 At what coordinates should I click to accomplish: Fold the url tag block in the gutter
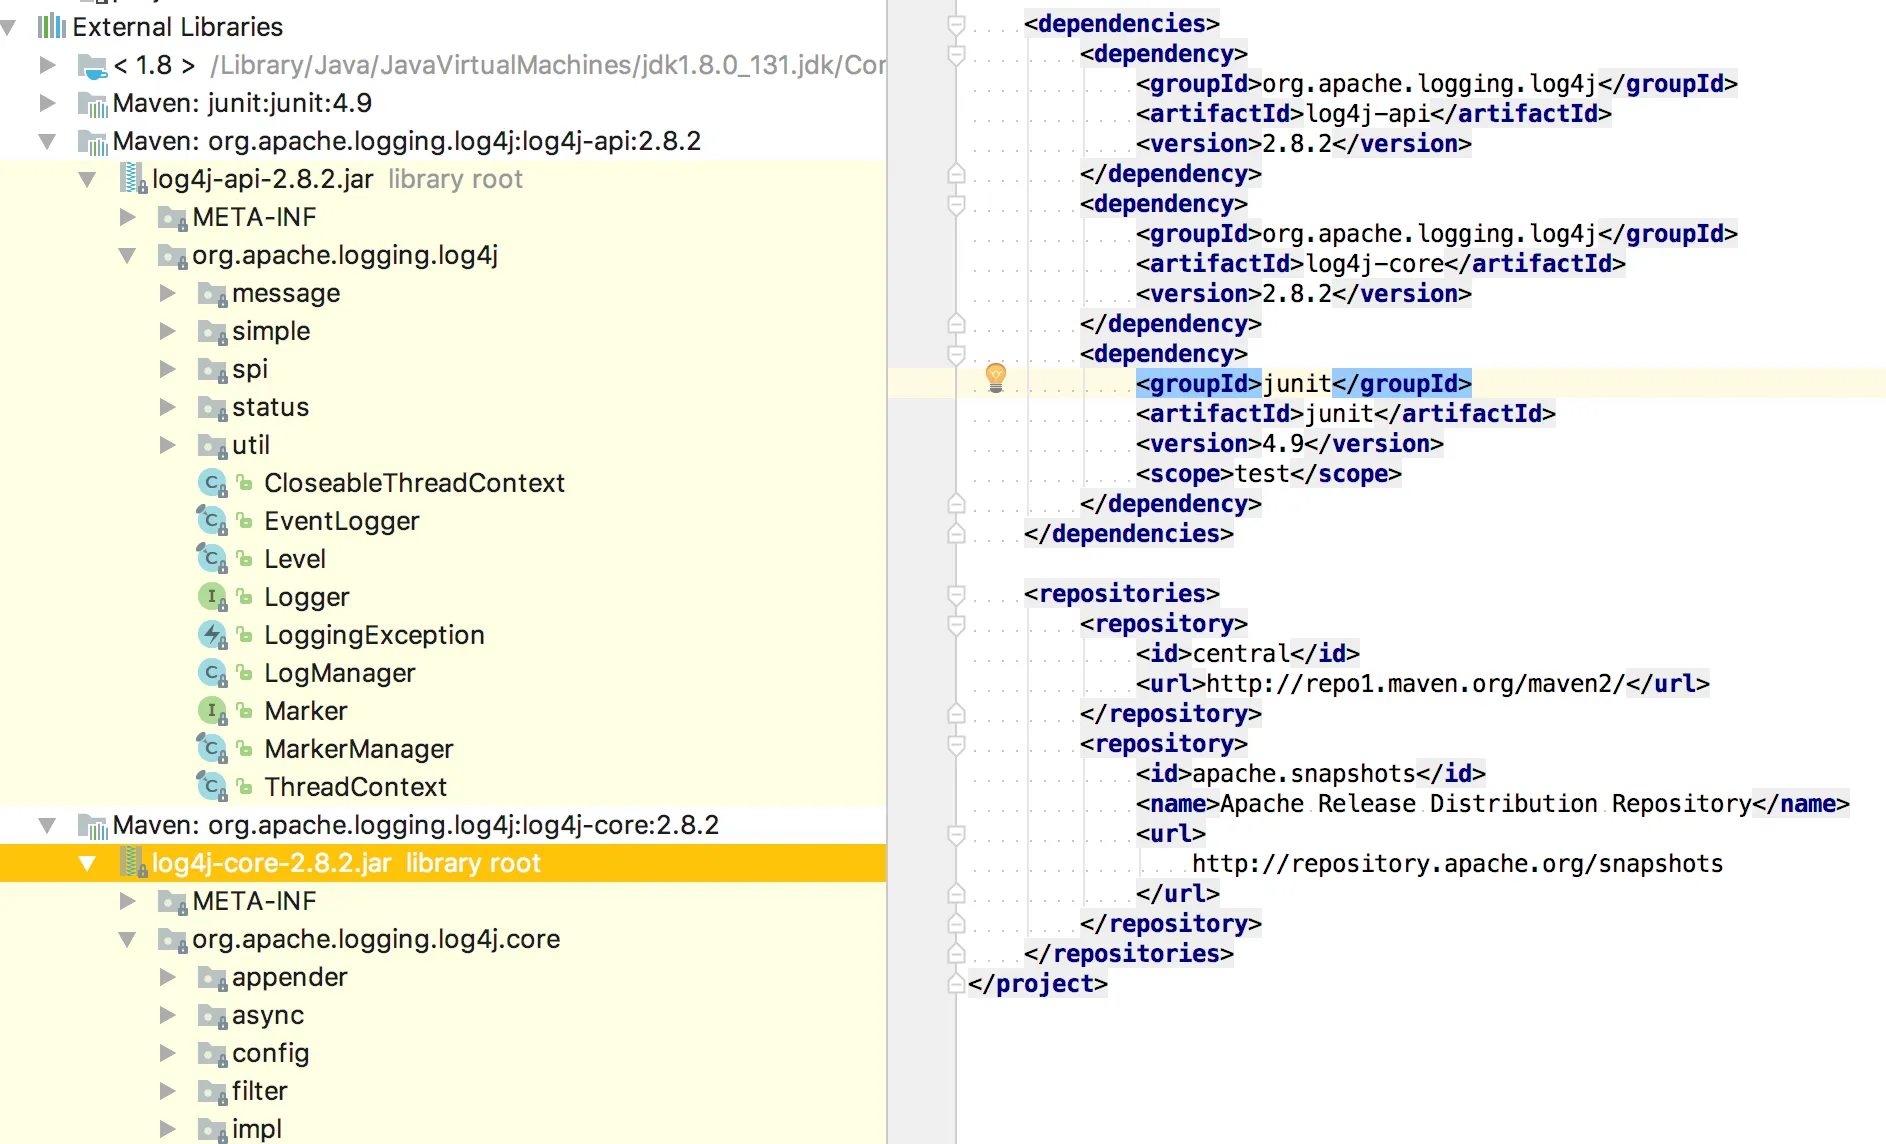tap(956, 835)
